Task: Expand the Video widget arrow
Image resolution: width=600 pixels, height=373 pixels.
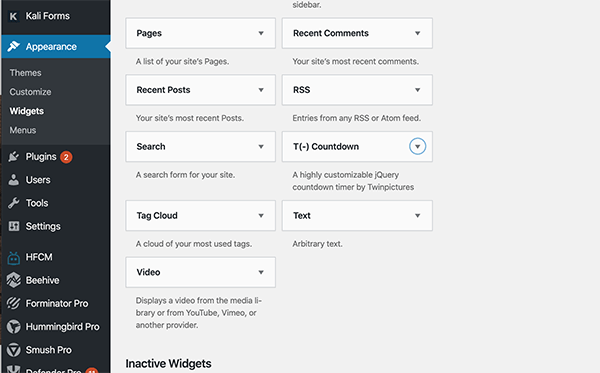Action: click(x=261, y=272)
